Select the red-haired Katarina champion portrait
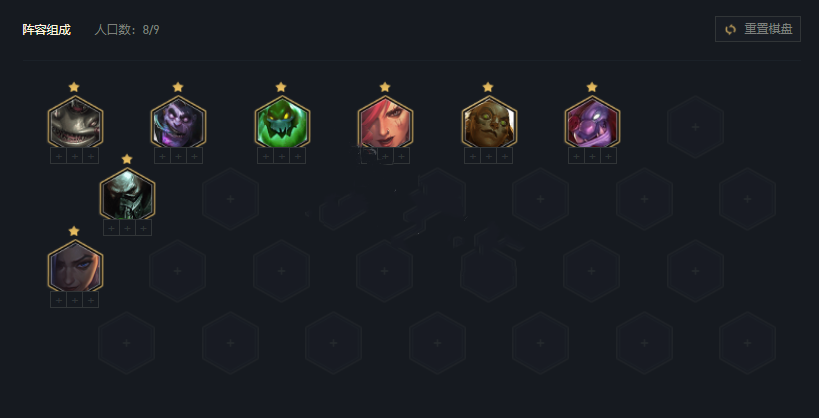 pos(385,122)
